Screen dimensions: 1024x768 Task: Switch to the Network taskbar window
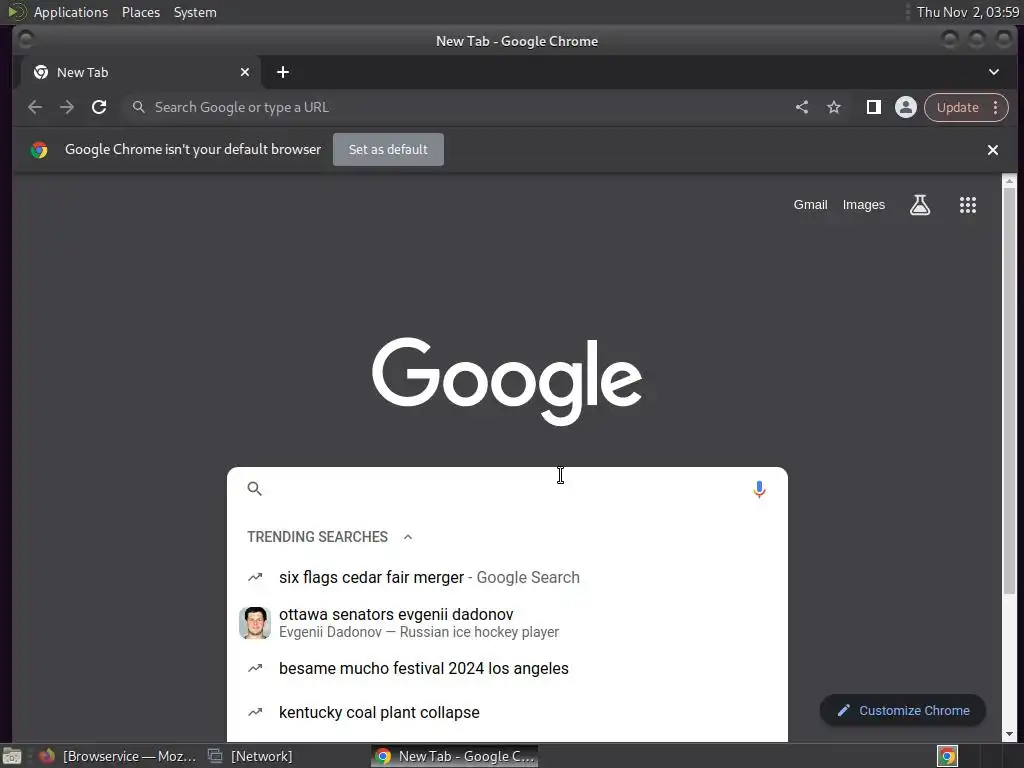[251, 756]
